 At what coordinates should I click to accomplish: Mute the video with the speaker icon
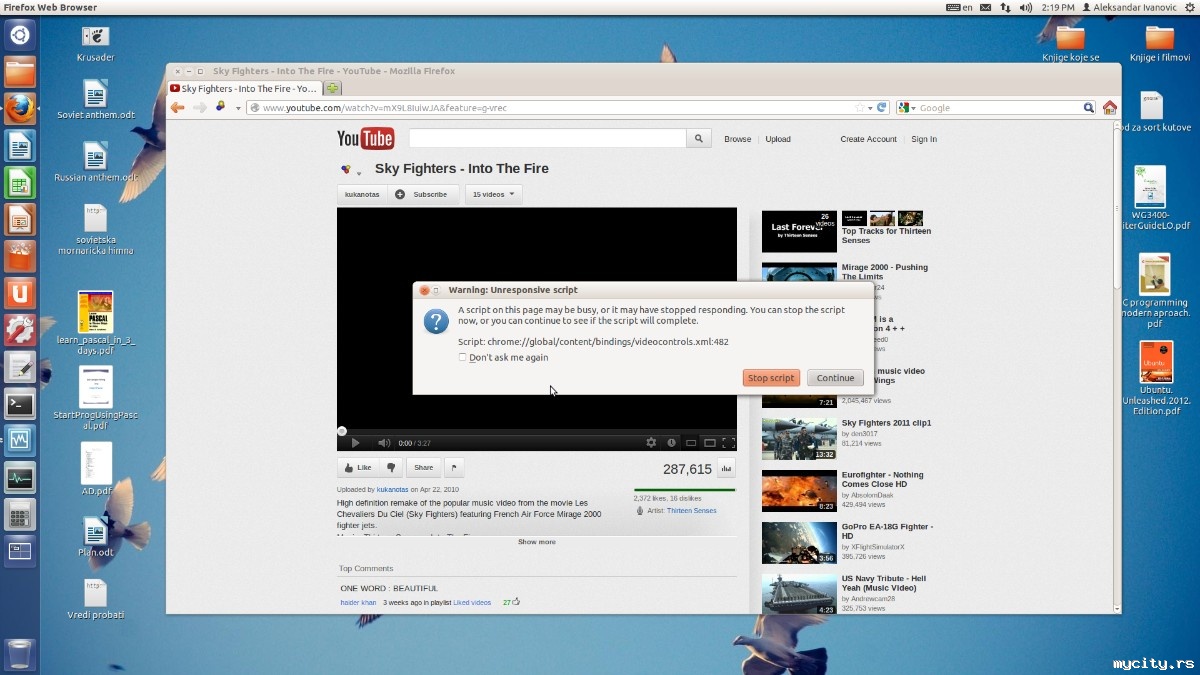tap(383, 443)
